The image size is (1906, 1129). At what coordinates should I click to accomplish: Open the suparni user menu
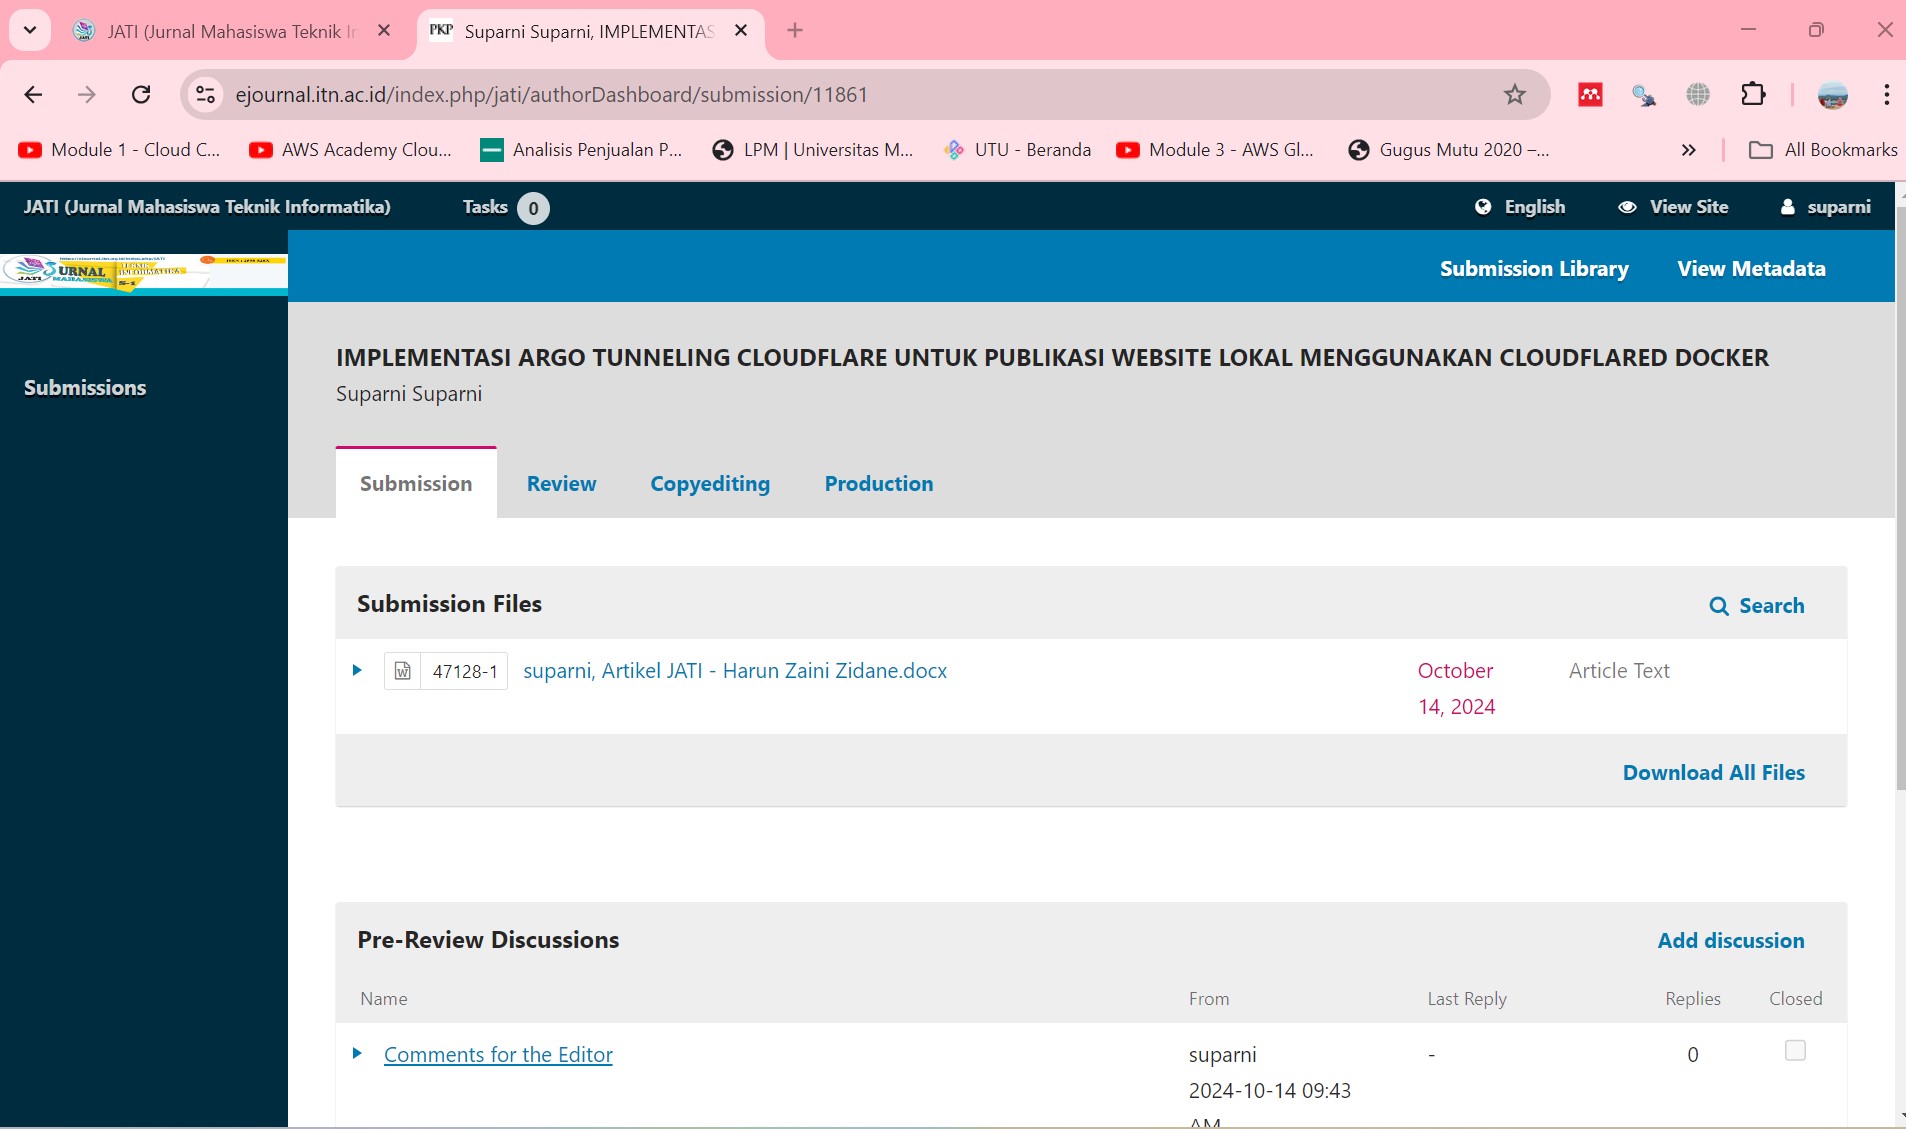tap(1825, 206)
